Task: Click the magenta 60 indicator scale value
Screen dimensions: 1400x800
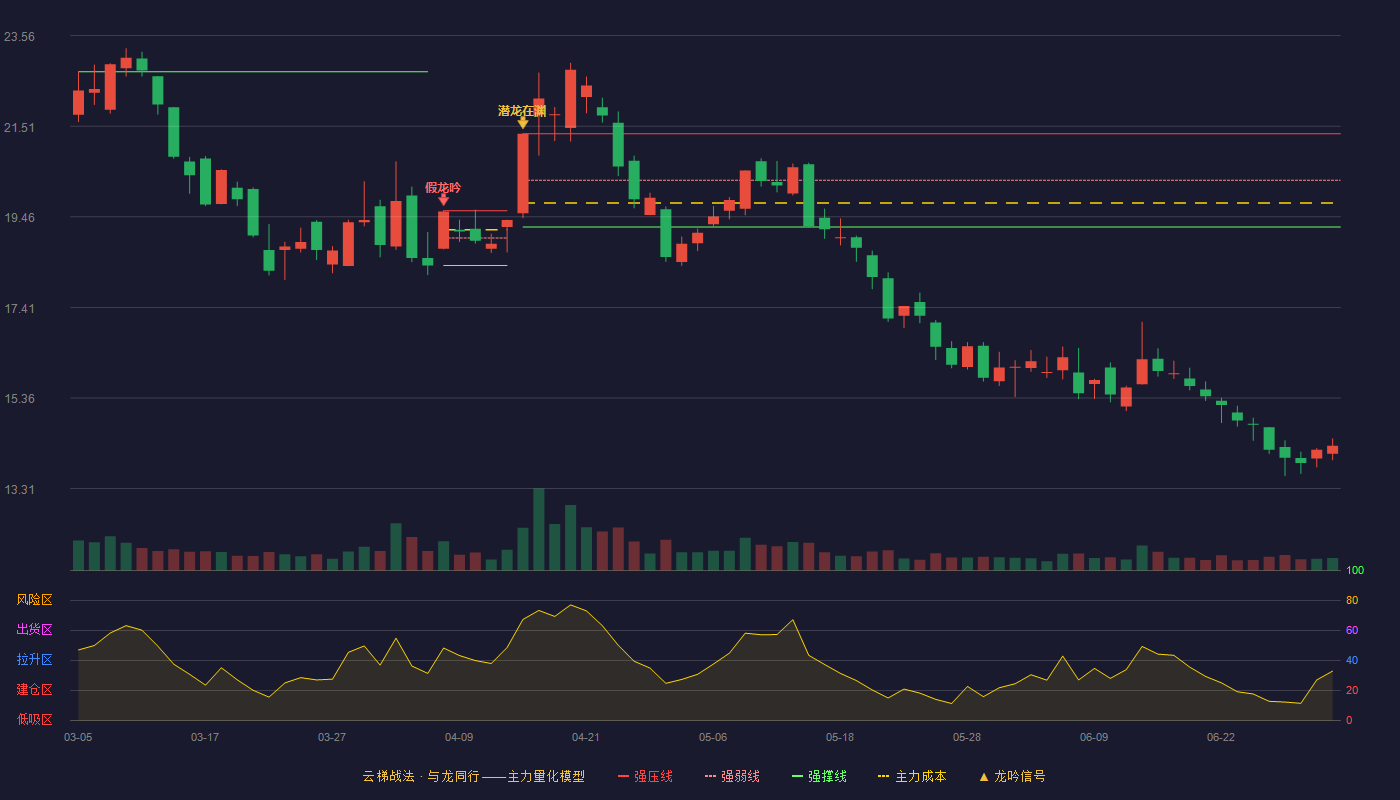Action: [1352, 631]
